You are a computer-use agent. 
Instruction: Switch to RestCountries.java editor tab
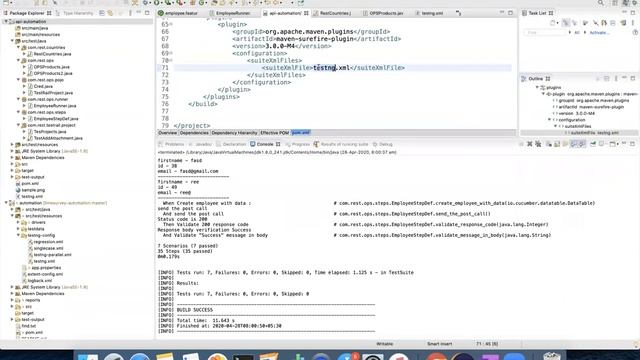332,13
